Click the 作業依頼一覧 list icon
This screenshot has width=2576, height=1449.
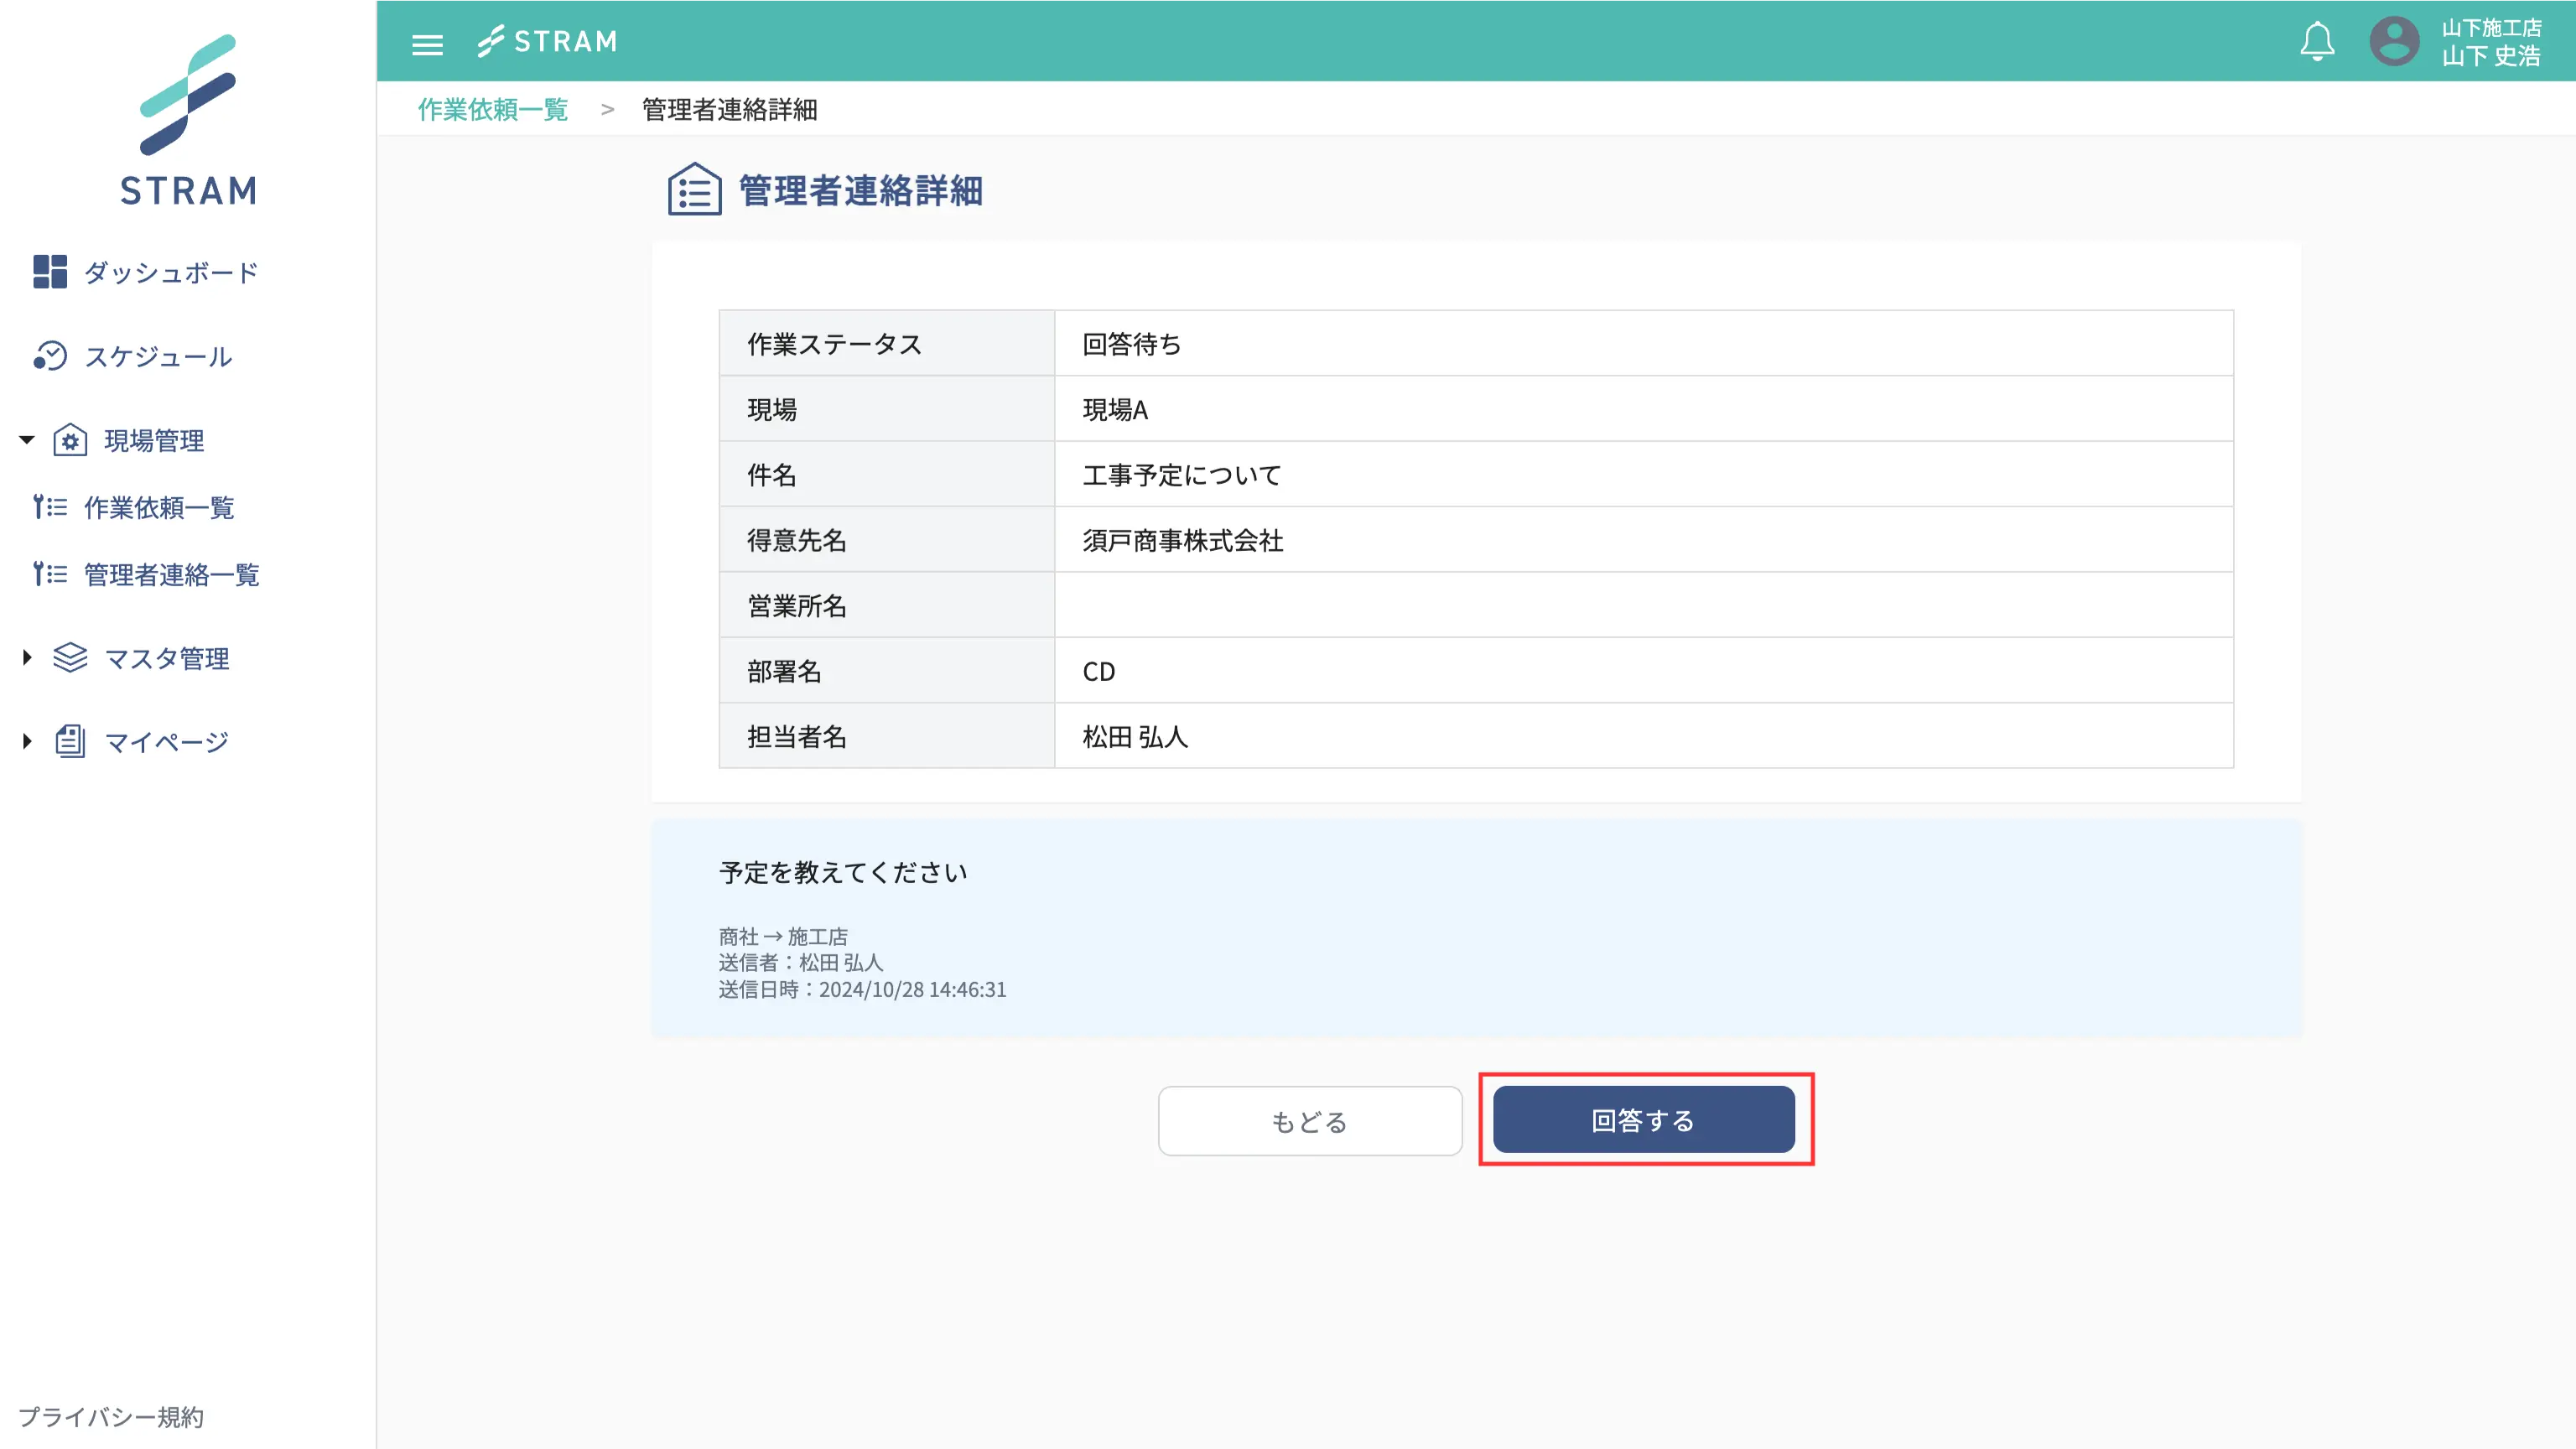pyautogui.click(x=50, y=507)
